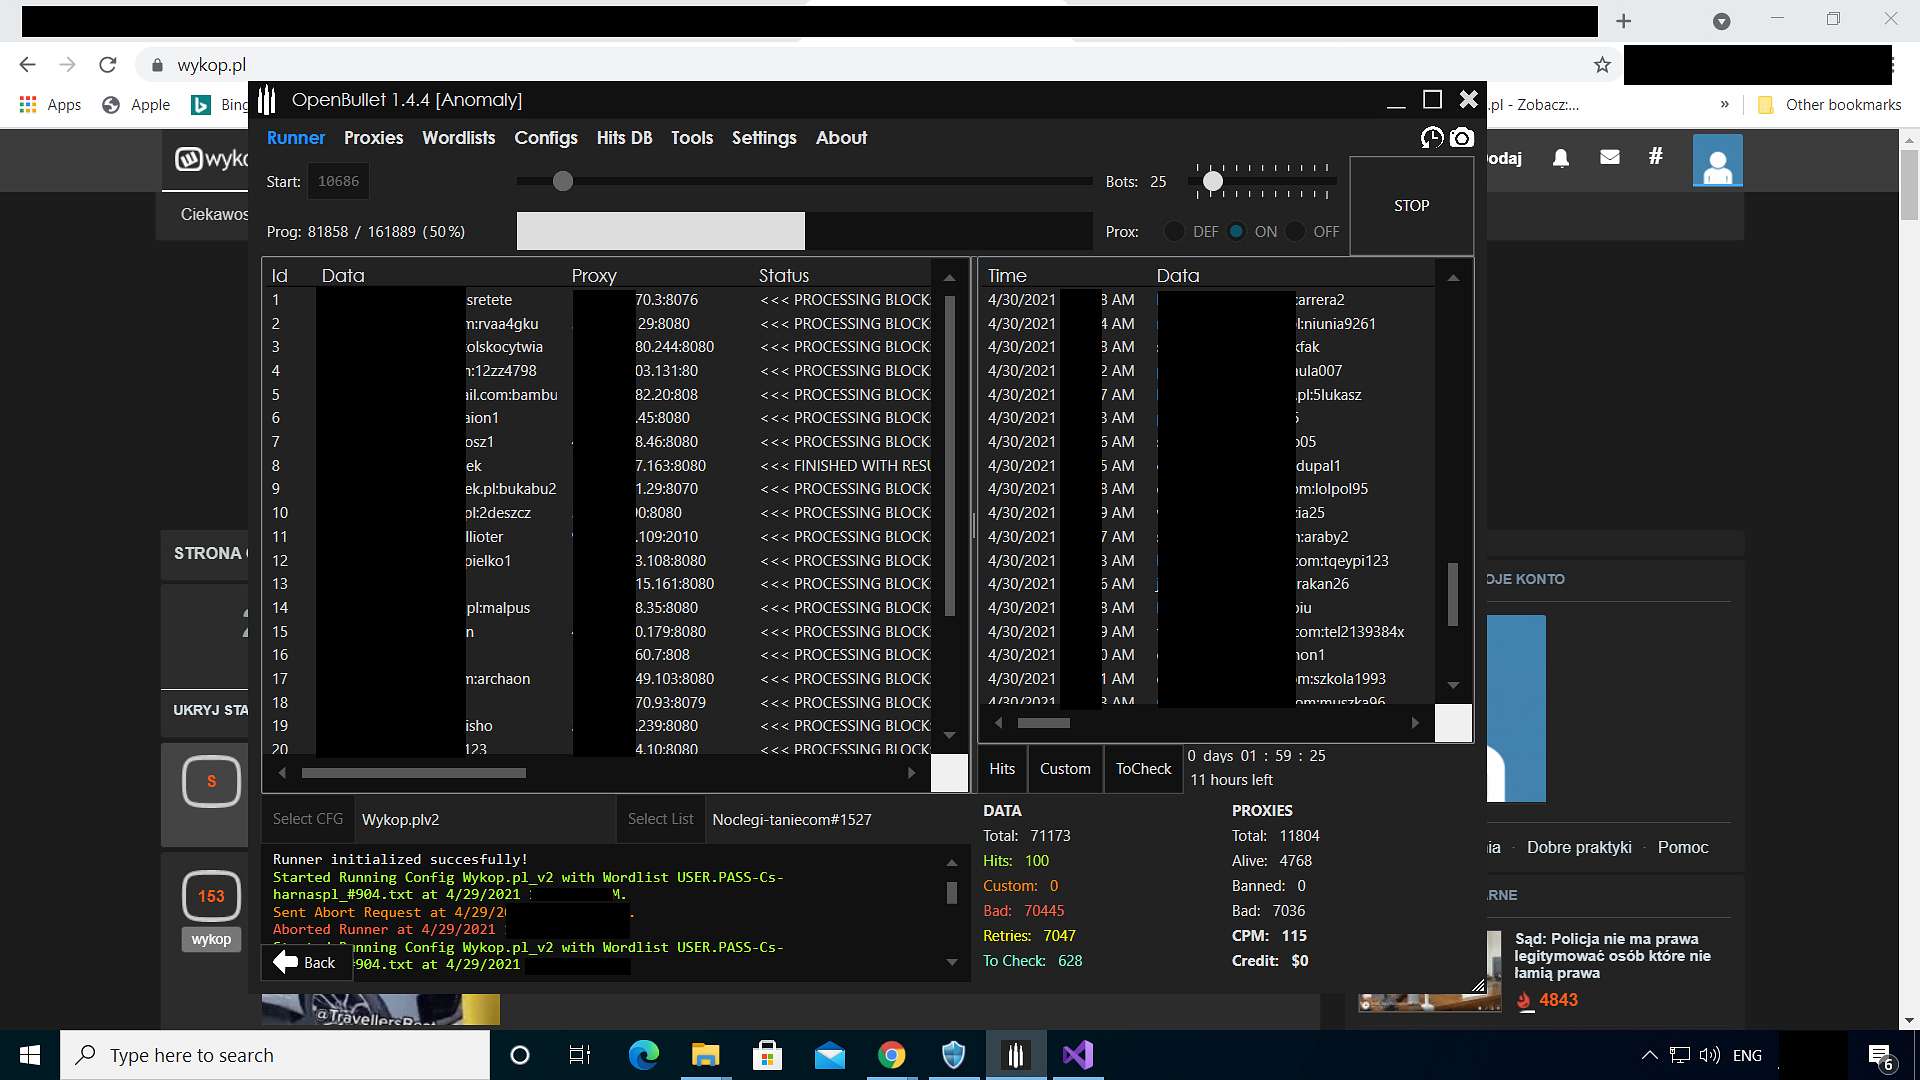The height and width of the screenshot is (1080, 1920).
Task: Open wykop messages envelope icon
Action: 1609,157
